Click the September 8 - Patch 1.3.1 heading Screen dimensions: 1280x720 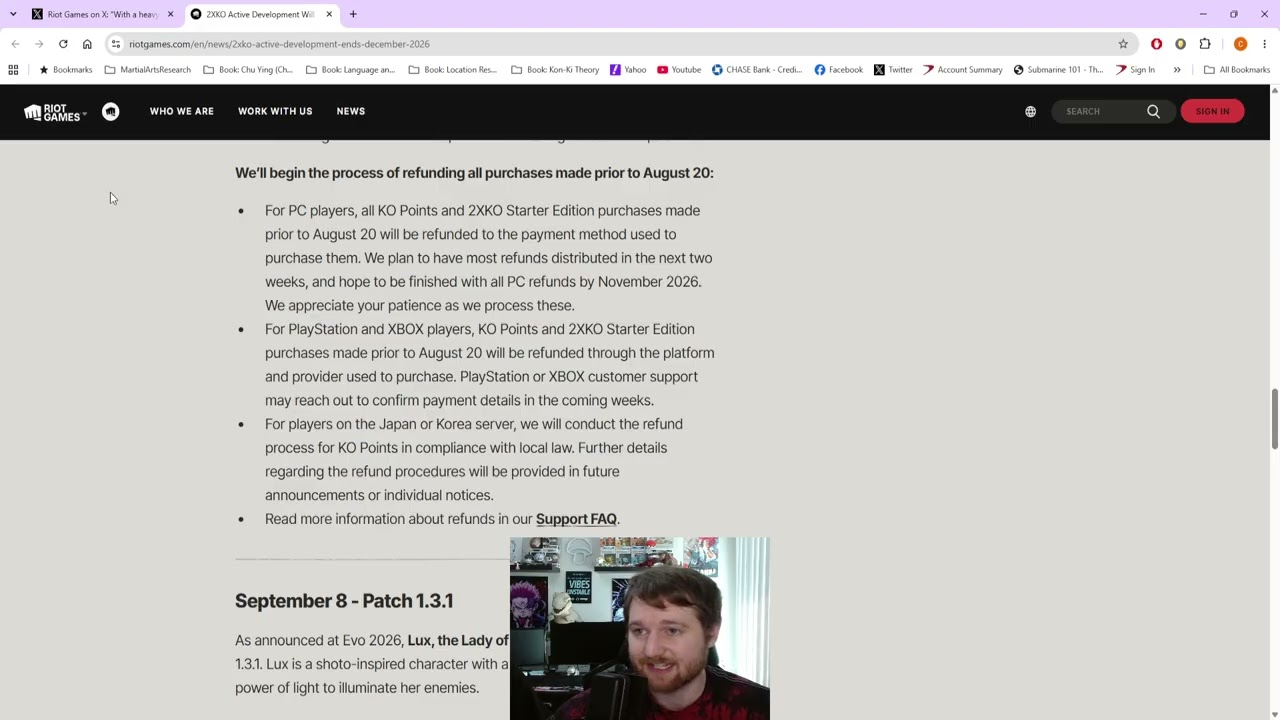[344, 601]
